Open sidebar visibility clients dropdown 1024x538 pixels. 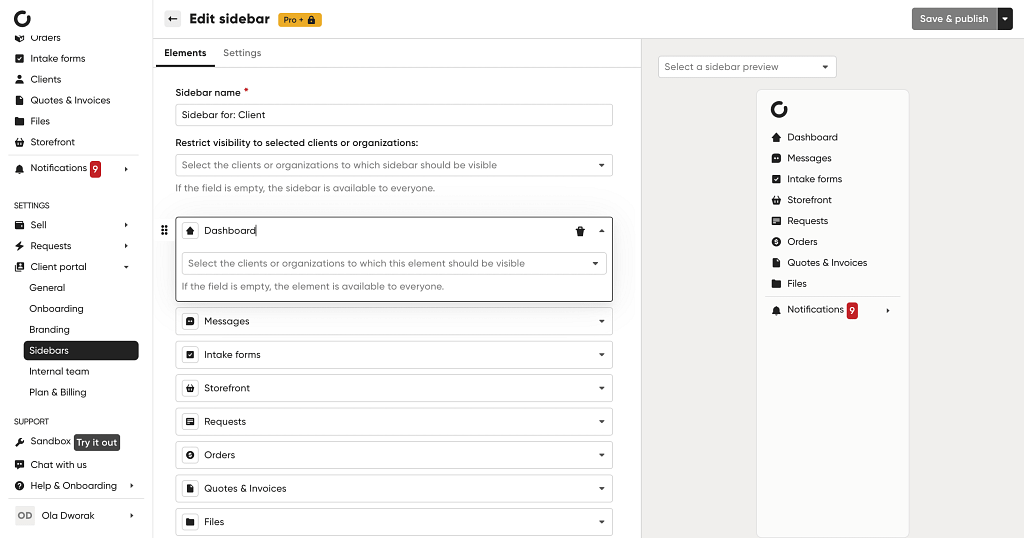[394, 165]
